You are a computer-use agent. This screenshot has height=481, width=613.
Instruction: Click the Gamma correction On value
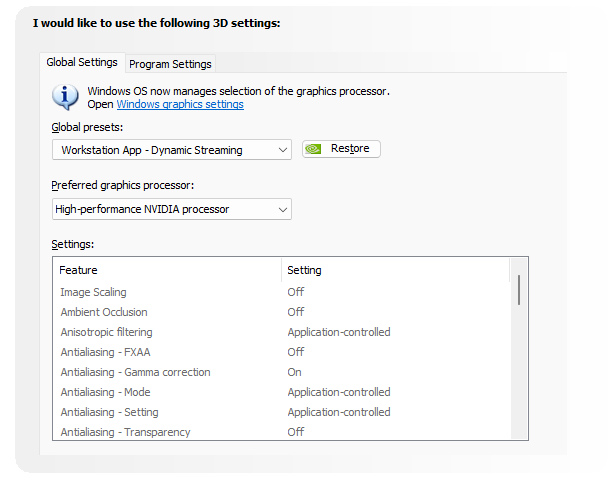(295, 372)
